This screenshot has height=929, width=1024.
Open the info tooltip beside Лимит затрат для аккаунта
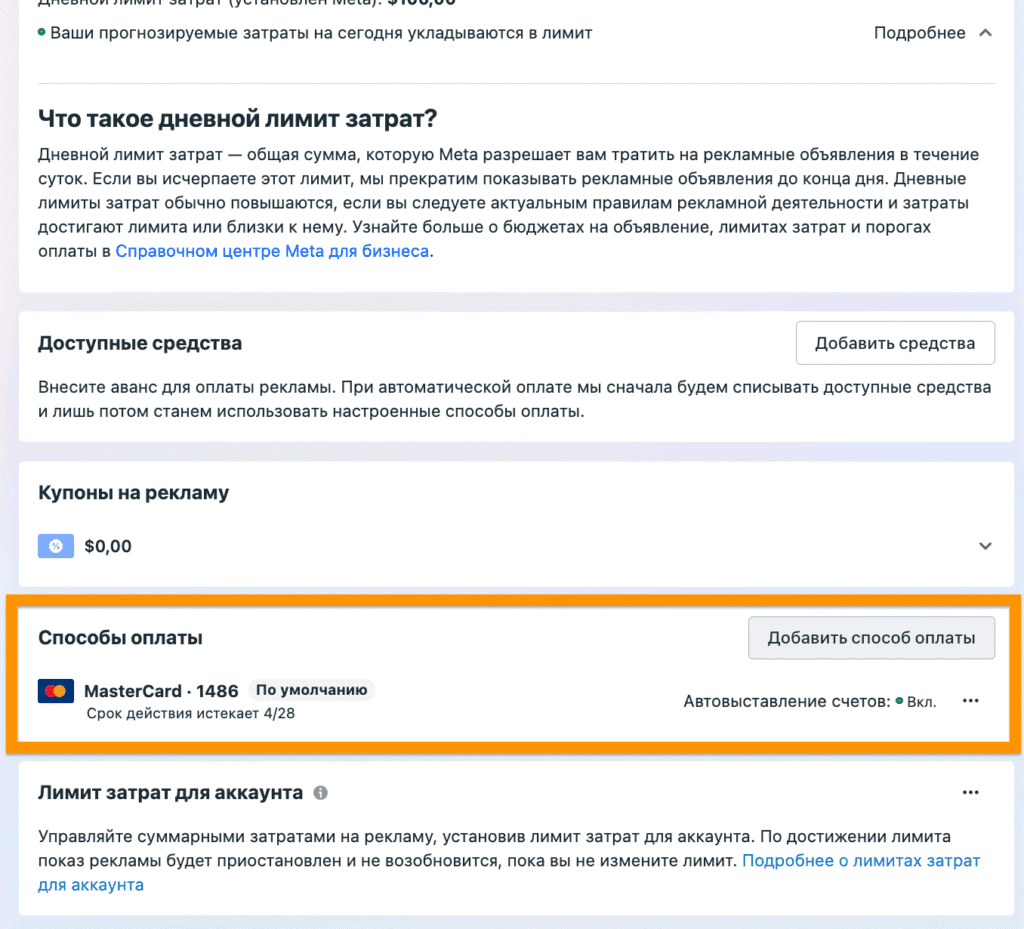[320, 793]
